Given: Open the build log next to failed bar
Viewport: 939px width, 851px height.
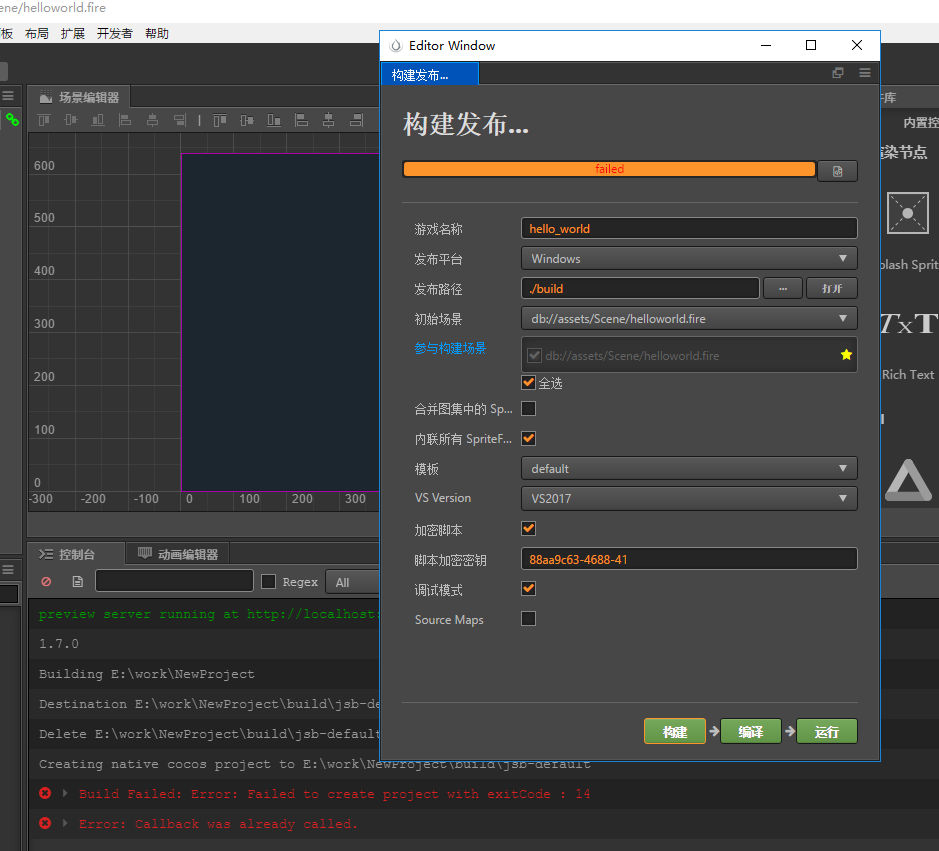Looking at the screenshot, I should pyautogui.click(x=837, y=171).
